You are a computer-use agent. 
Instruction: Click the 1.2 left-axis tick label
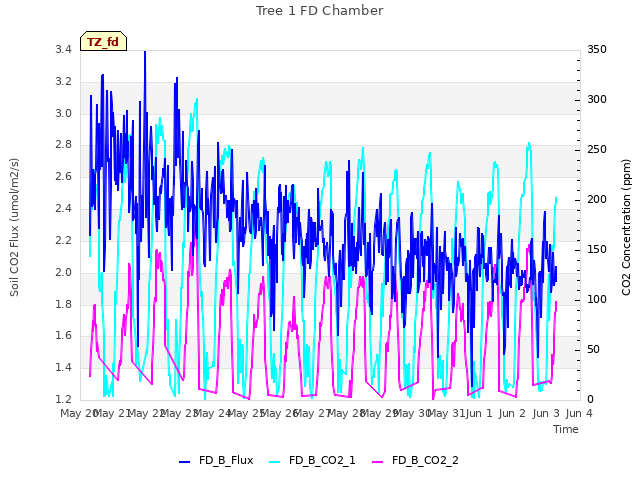(x=63, y=399)
